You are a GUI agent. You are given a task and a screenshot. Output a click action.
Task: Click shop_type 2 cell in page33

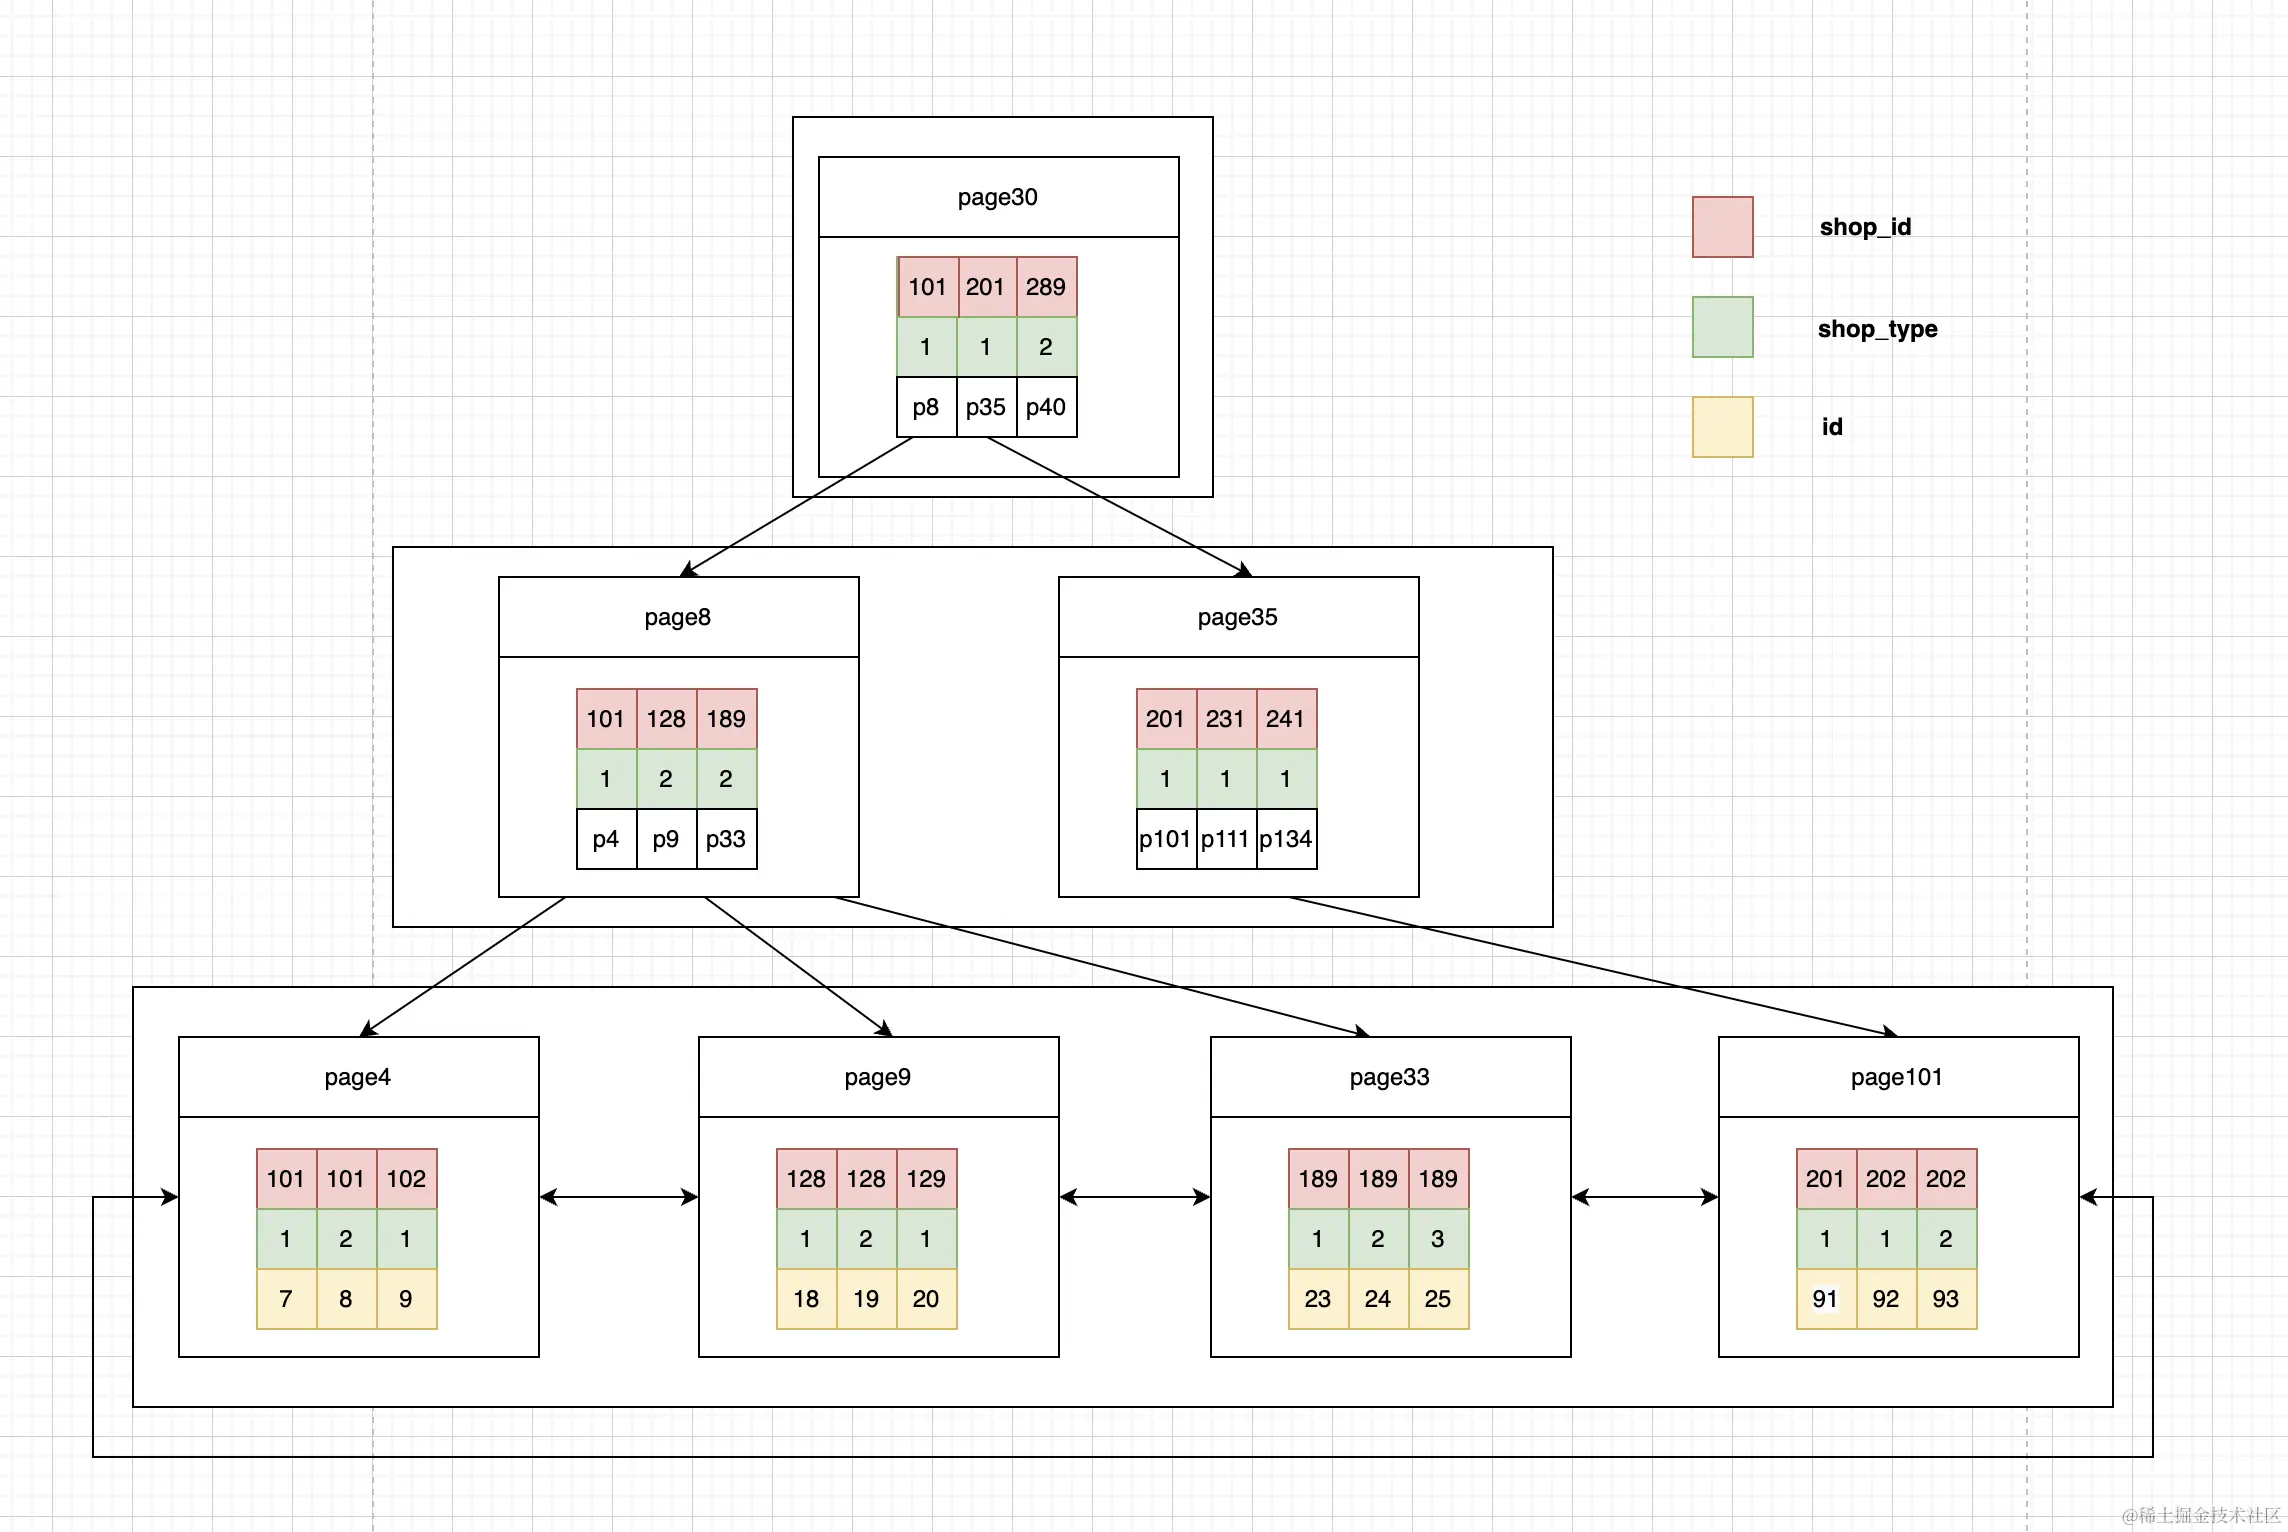[x=1379, y=1239]
